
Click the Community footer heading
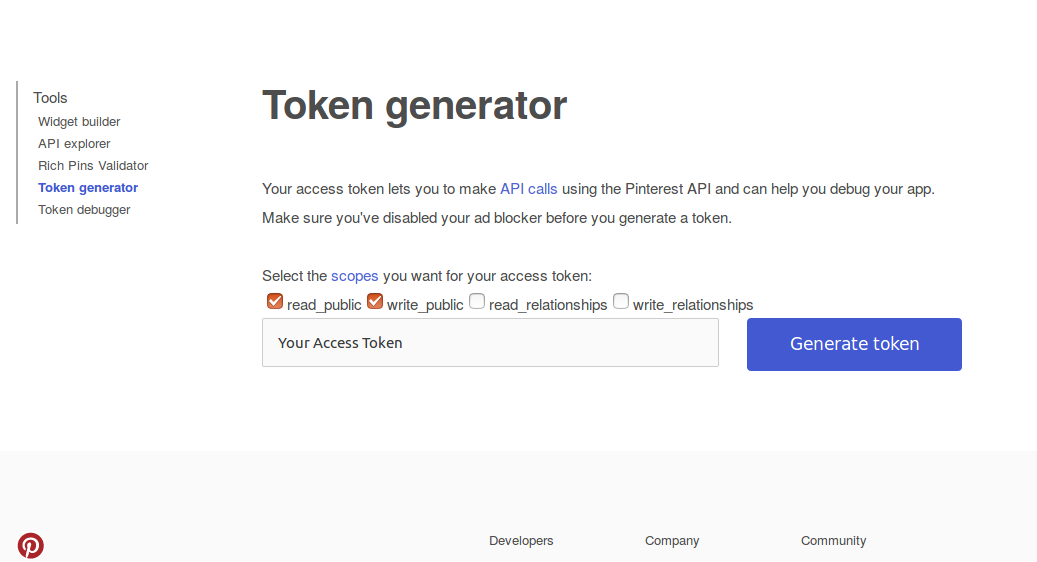(x=833, y=541)
